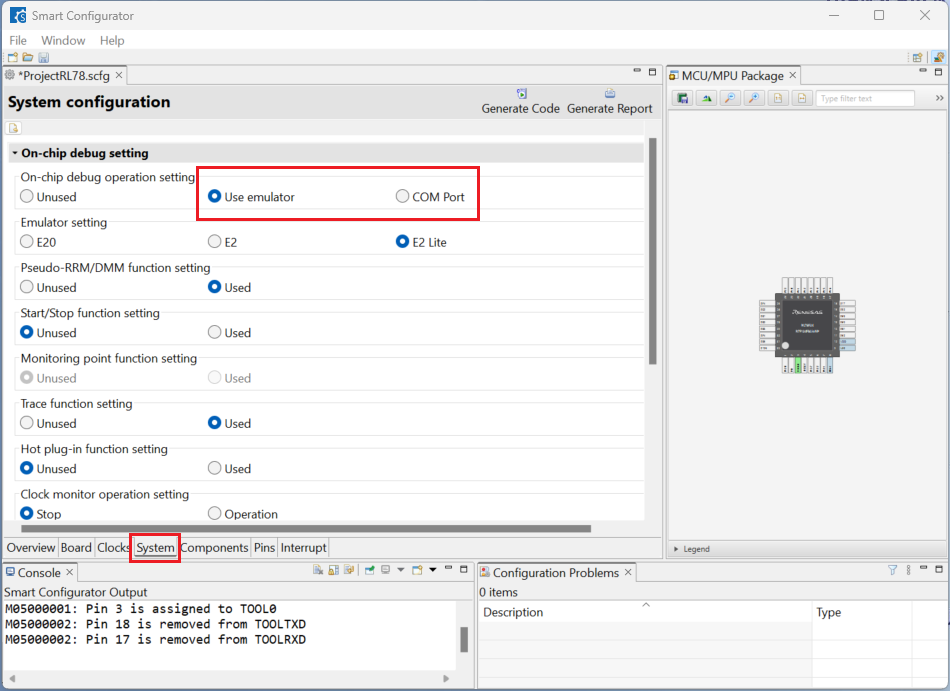
Task: Click the Generate Report icon
Action: pos(610,94)
